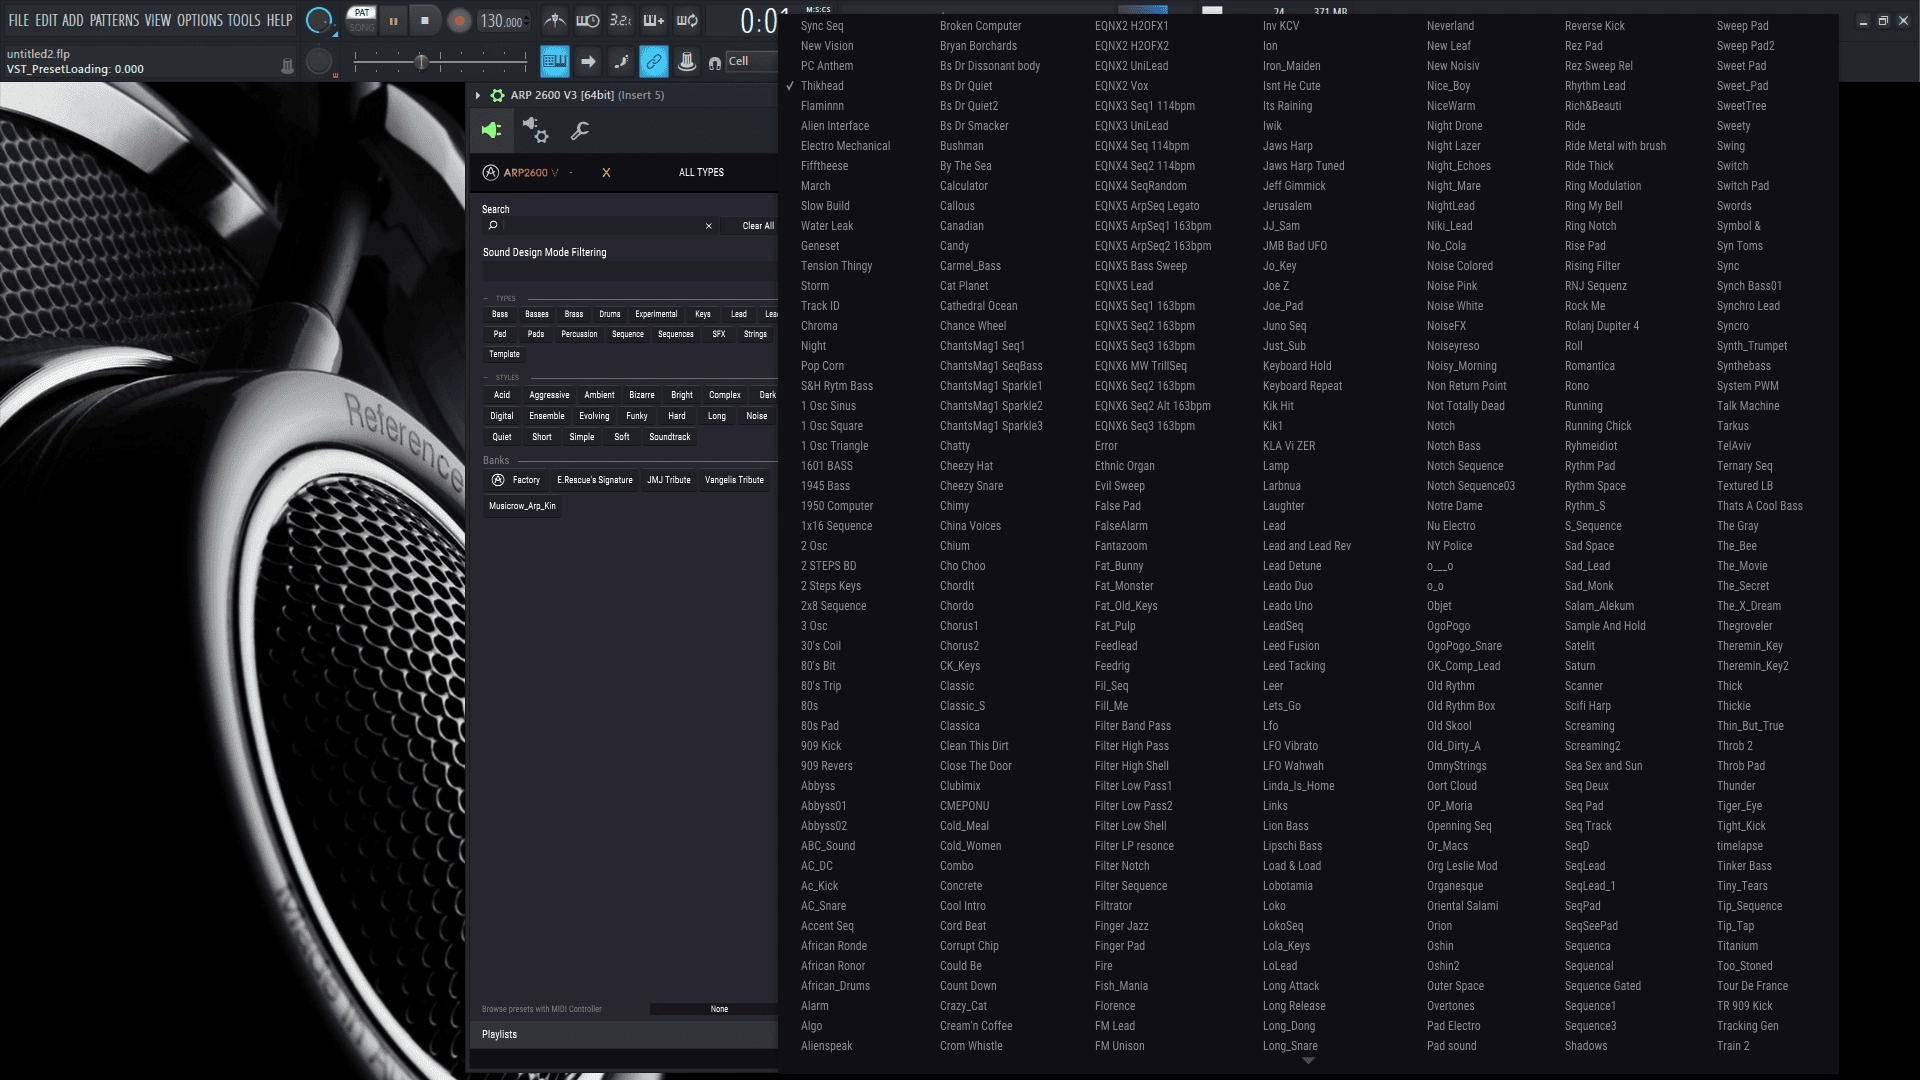Click the master volume knob
The width and height of the screenshot is (1920, 1080).
[319, 20]
